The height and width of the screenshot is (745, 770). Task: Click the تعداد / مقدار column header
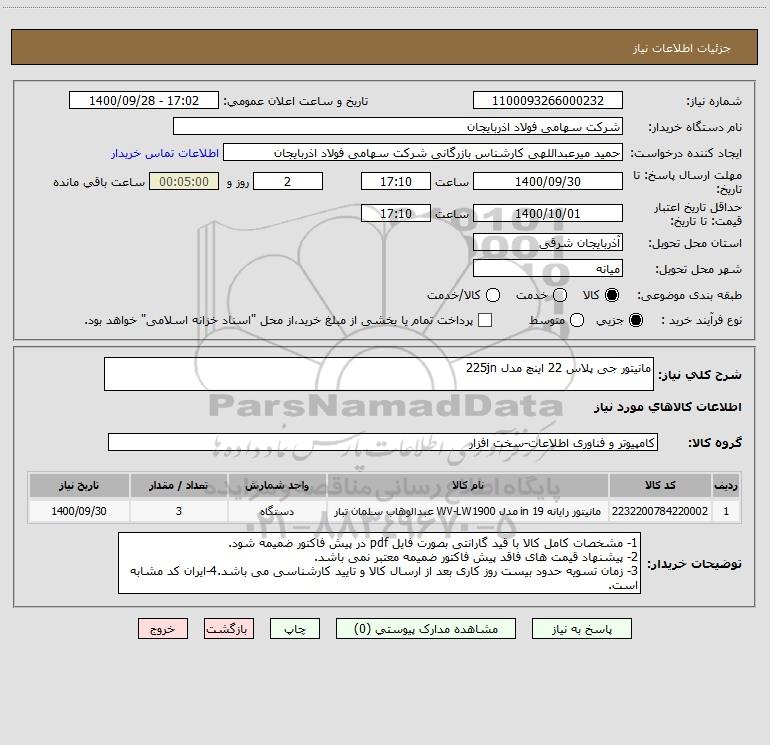(179, 485)
